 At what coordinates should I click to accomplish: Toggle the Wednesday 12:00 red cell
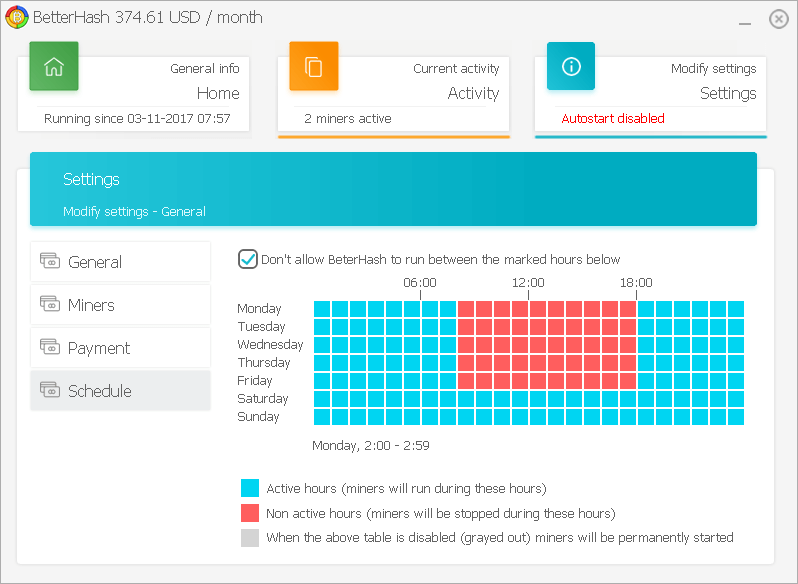click(538, 345)
